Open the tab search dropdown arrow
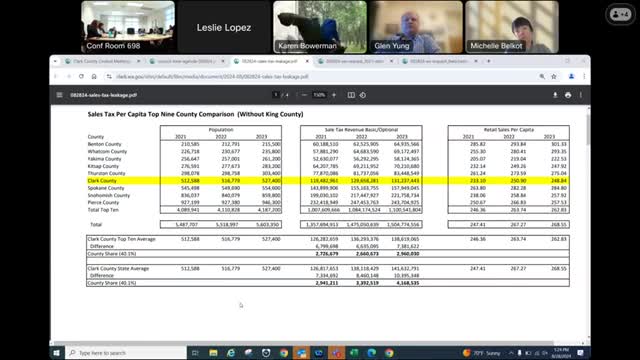 [x=56, y=61]
